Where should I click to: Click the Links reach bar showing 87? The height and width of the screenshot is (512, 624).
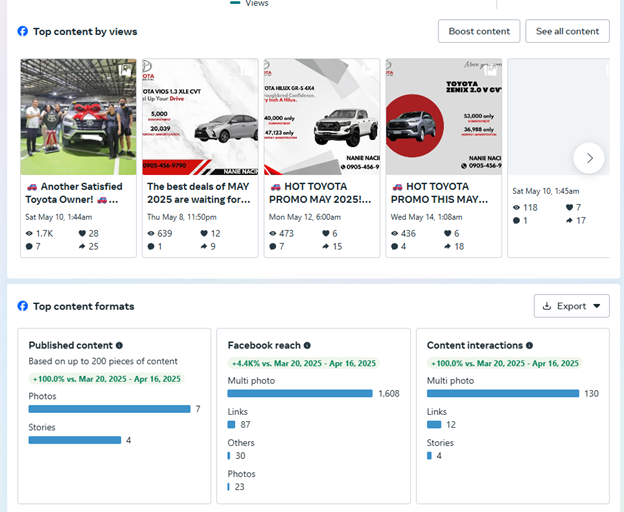click(x=231, y=424)
